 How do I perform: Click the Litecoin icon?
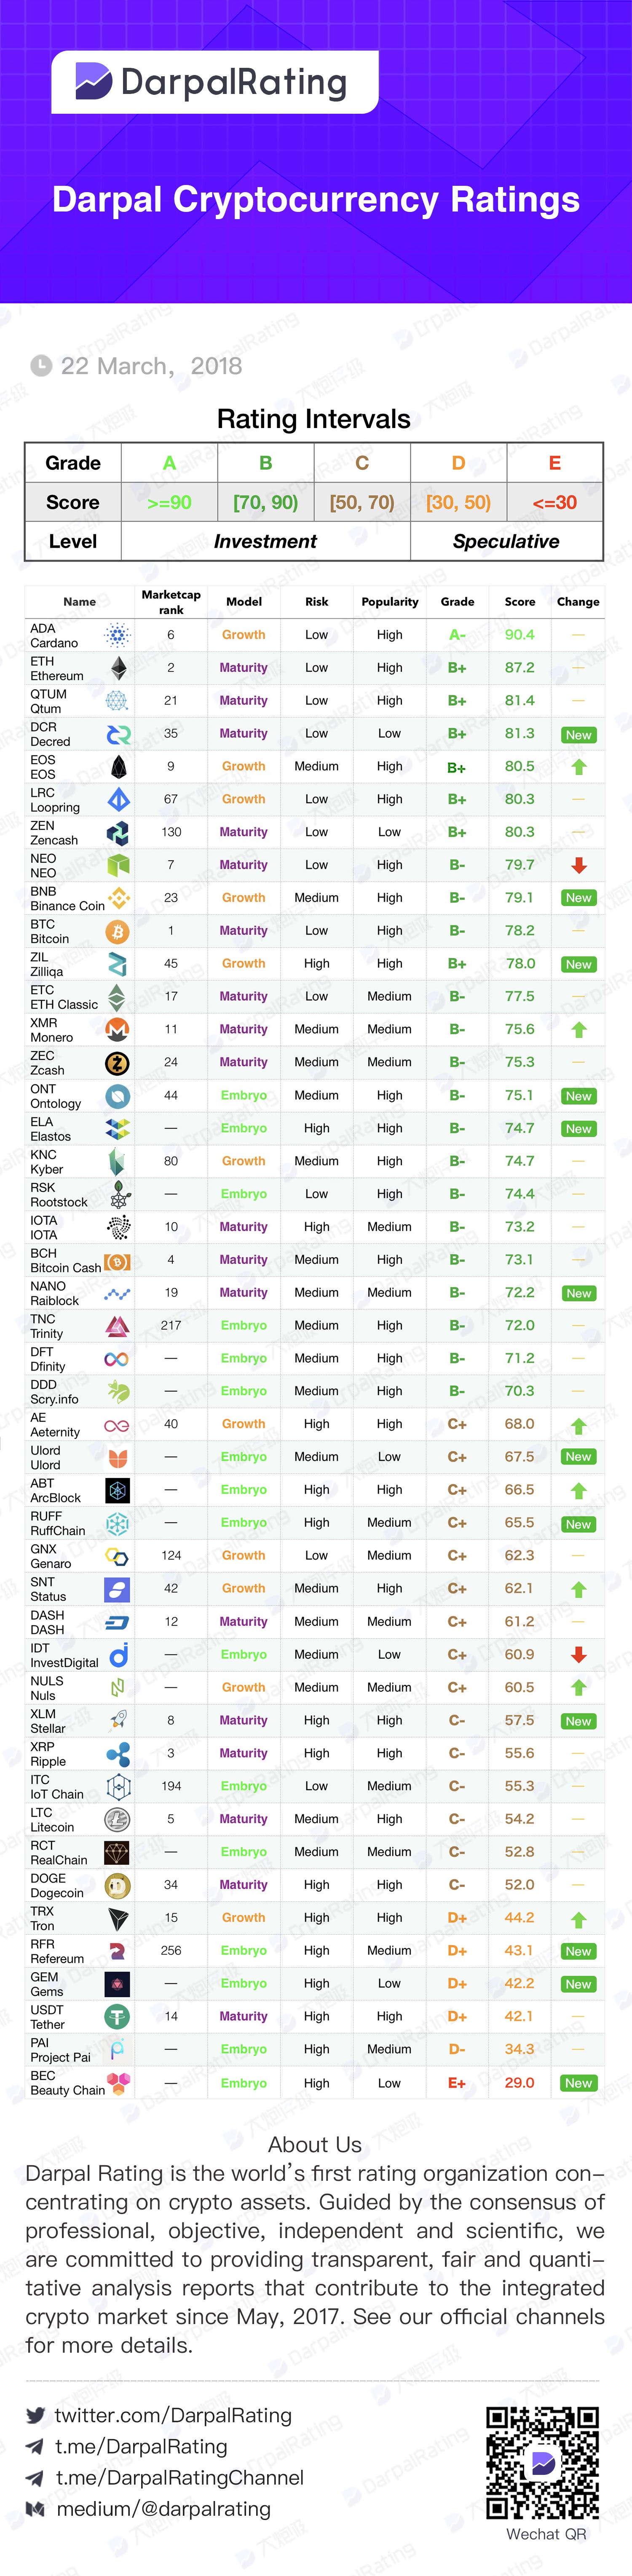pyautogui.click(x=117, y=1819)
